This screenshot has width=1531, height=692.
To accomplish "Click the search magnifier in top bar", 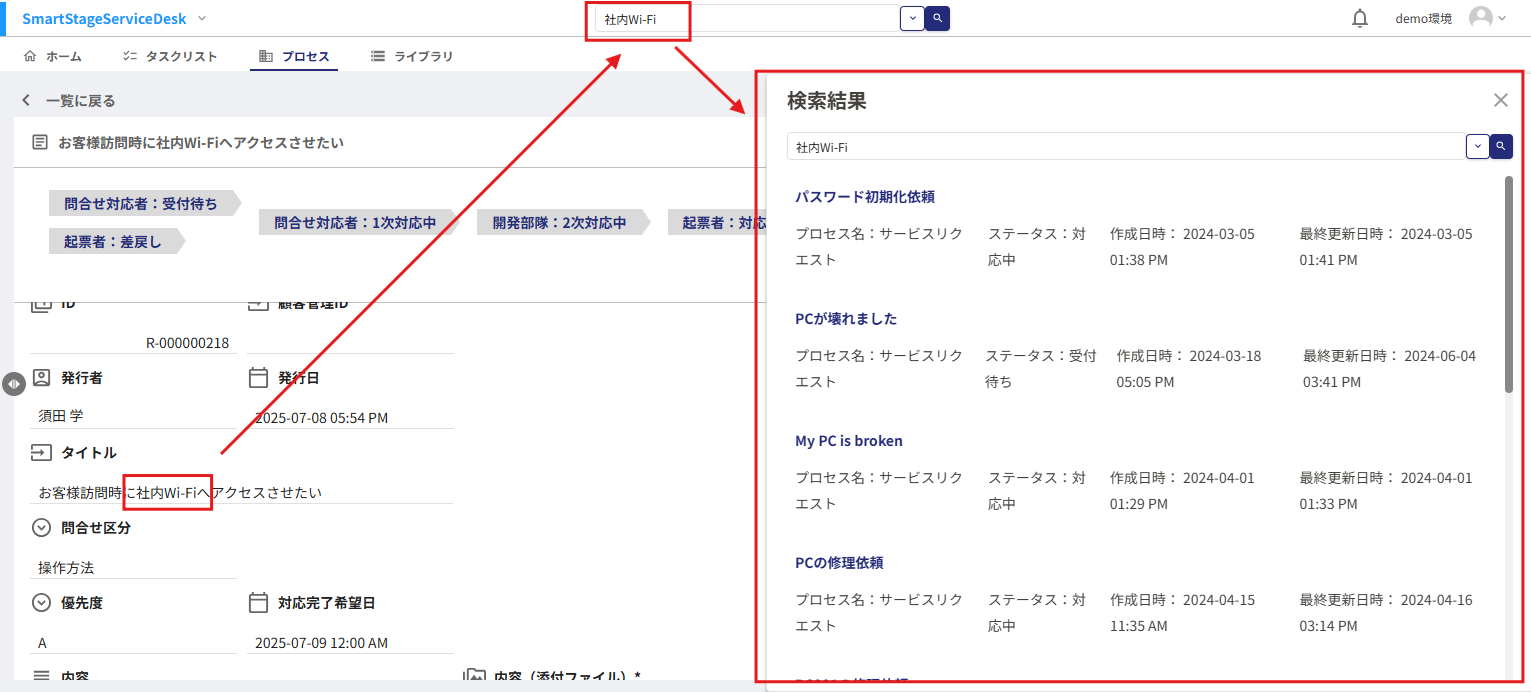I will click(937, 18).
